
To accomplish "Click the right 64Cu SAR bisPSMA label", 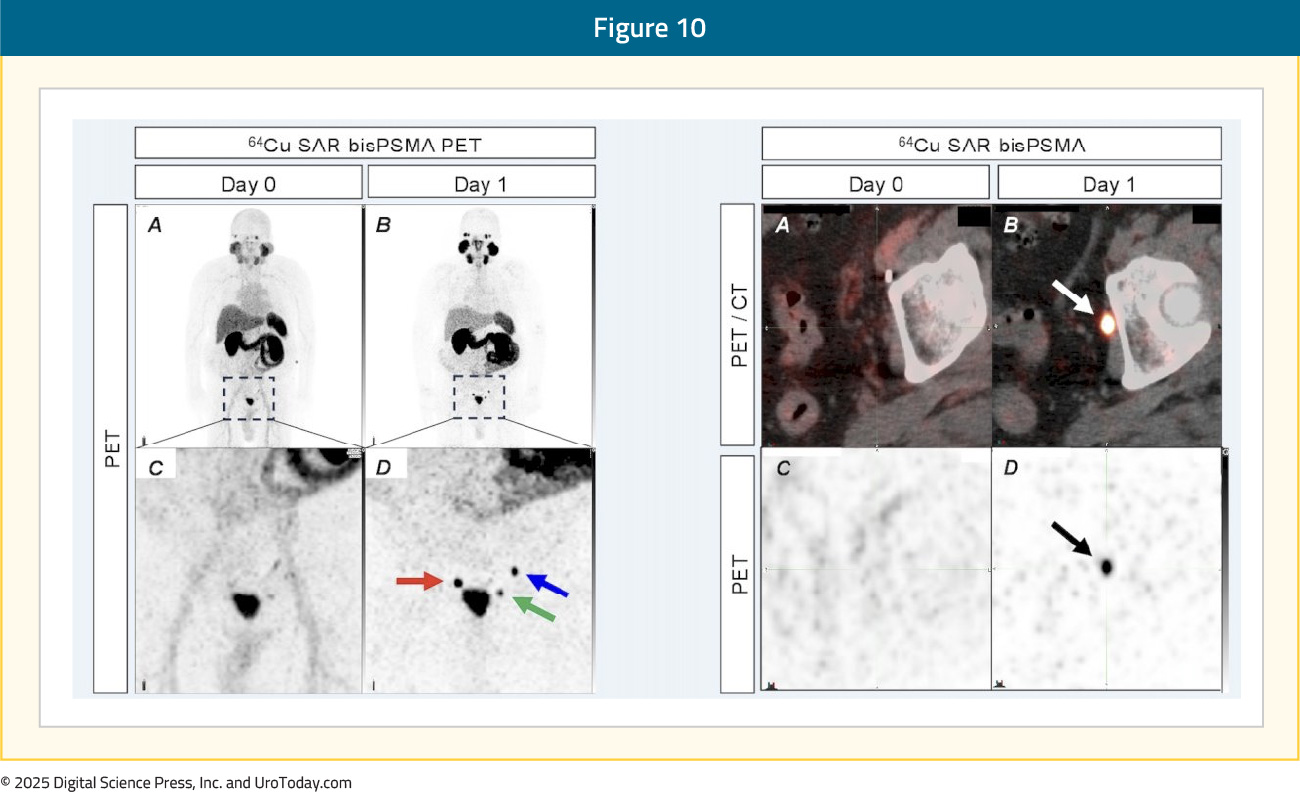I will (x=991, y=143).
